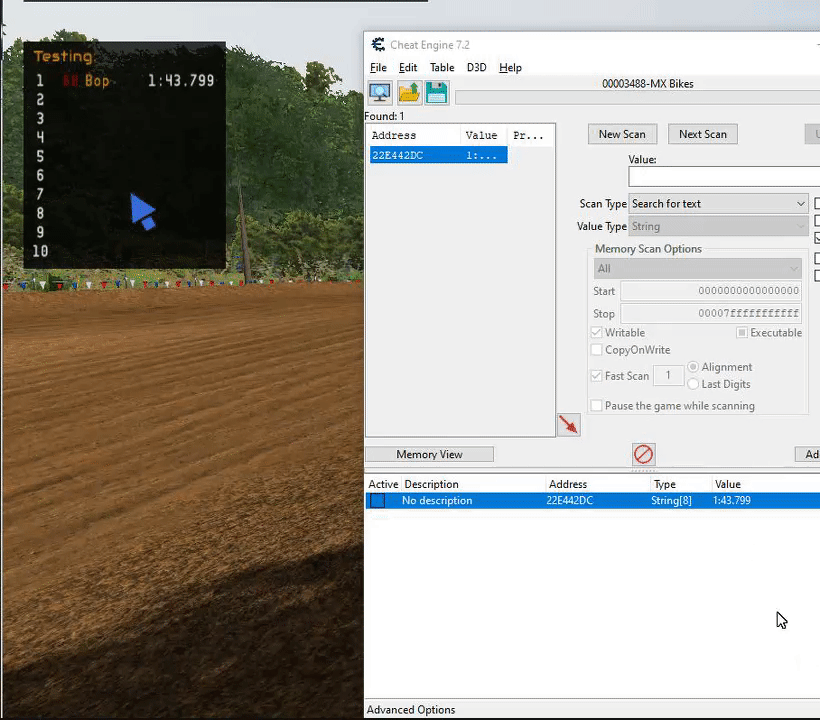820x720 pixels.
Task: Click the Fast Scan alignment value box
Action: (x=668, y=375)
